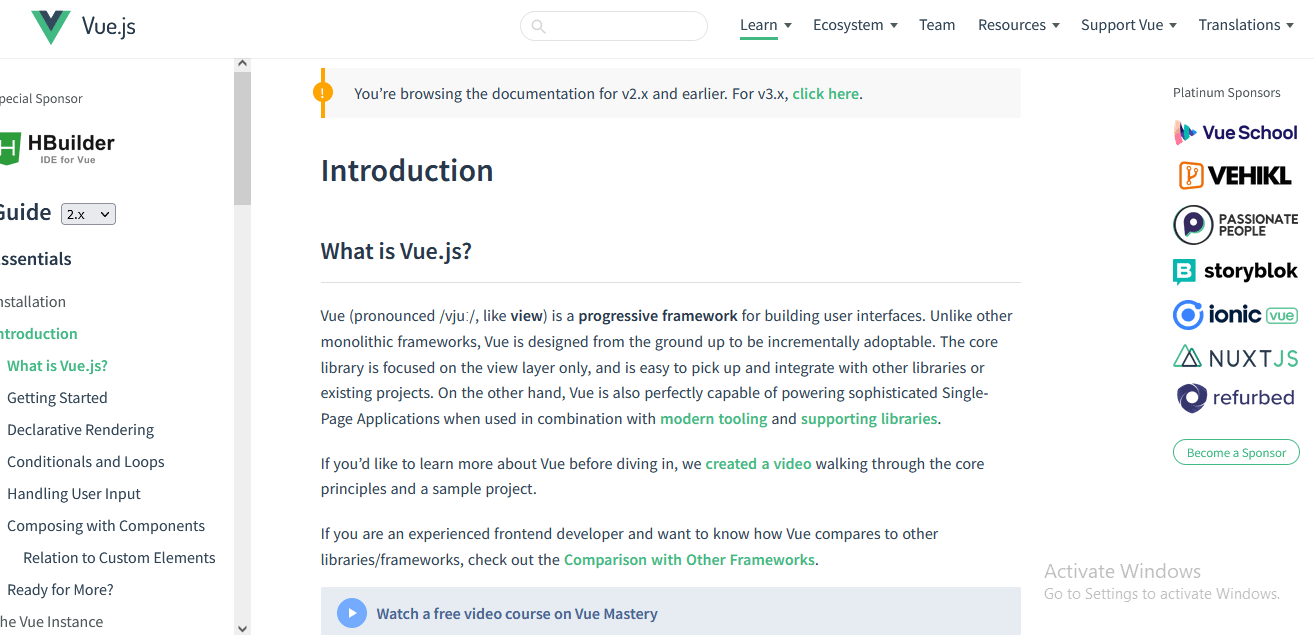The width and height of the screenshot is (1314, 635).
Task: Visit the VEHIKL sponsor logo
Action: pos(1235,176)
